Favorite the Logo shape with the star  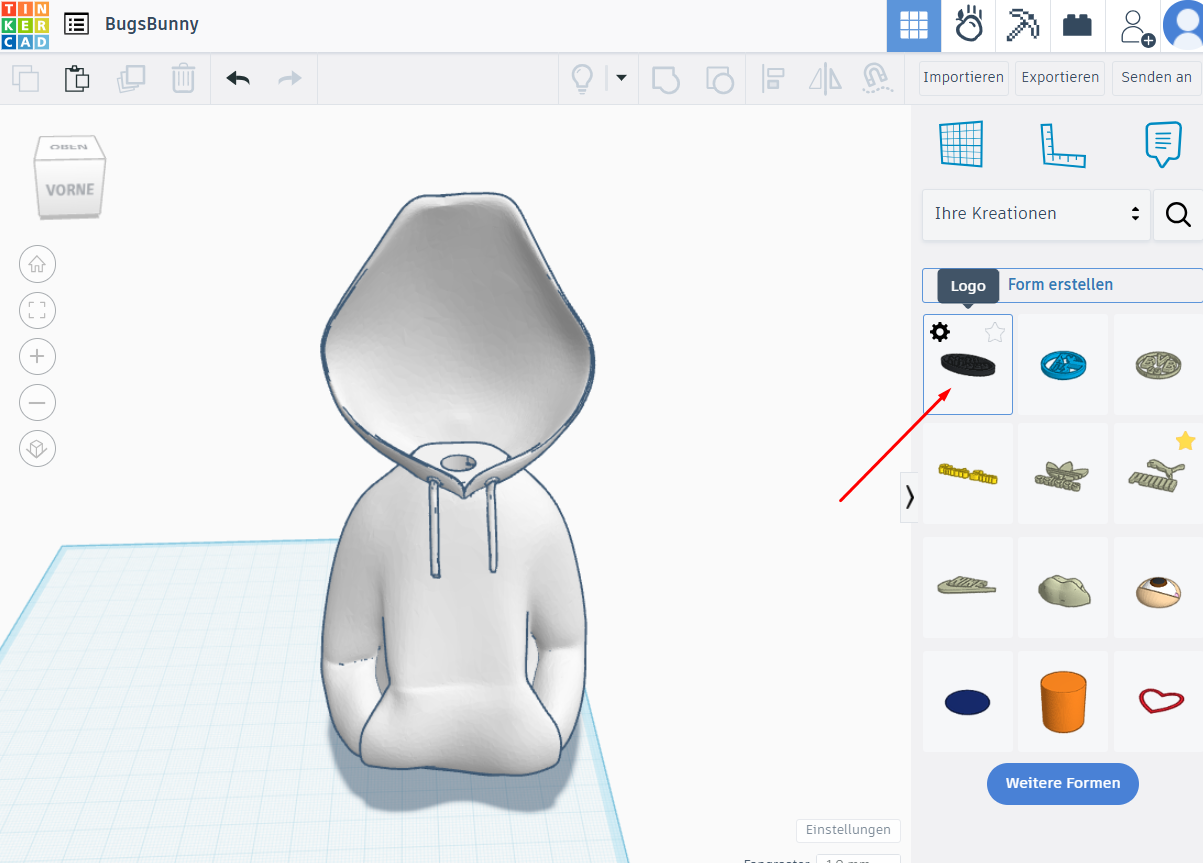(x=994, y=333)
